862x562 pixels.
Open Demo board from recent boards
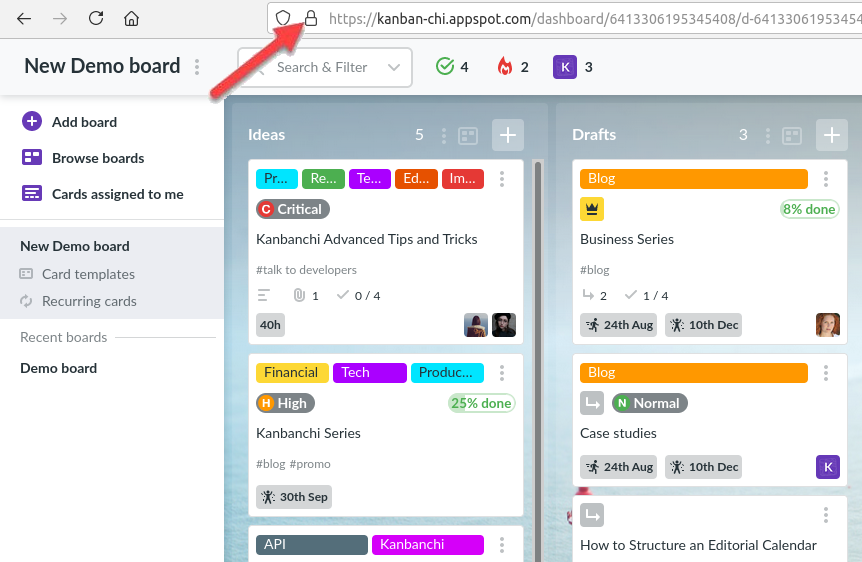[x=58, y=368]
